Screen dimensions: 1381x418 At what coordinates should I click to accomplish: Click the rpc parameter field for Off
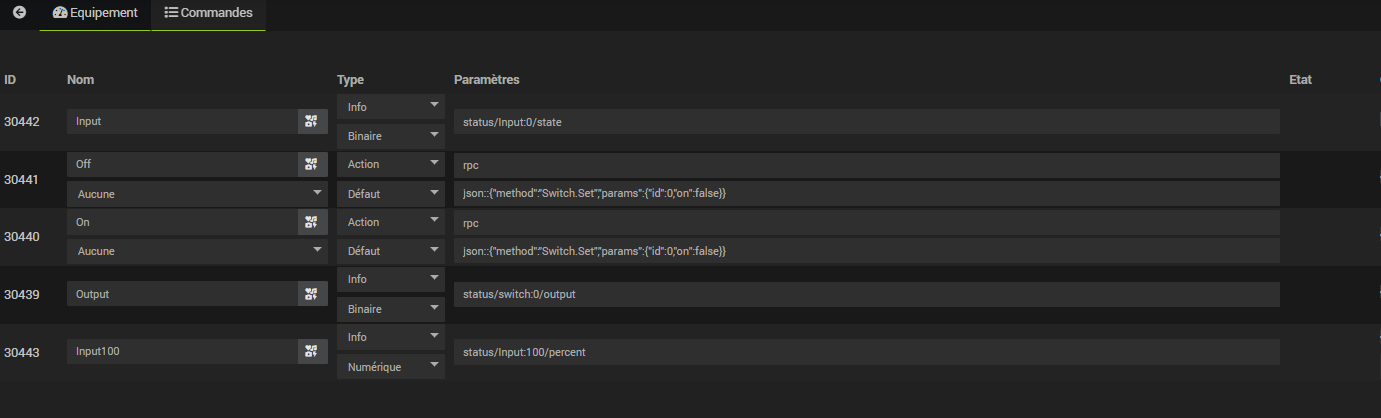866,164
